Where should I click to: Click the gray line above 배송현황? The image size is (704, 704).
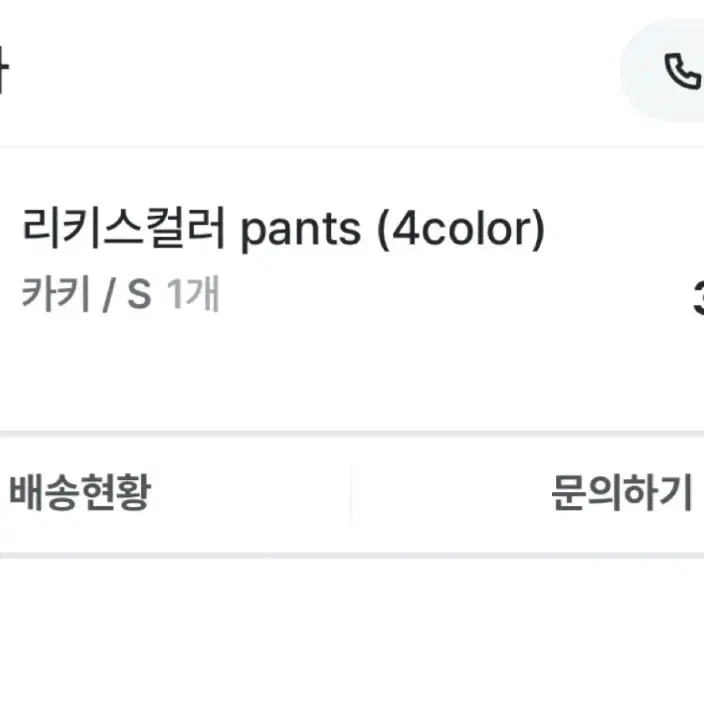[x=352, y=434]
